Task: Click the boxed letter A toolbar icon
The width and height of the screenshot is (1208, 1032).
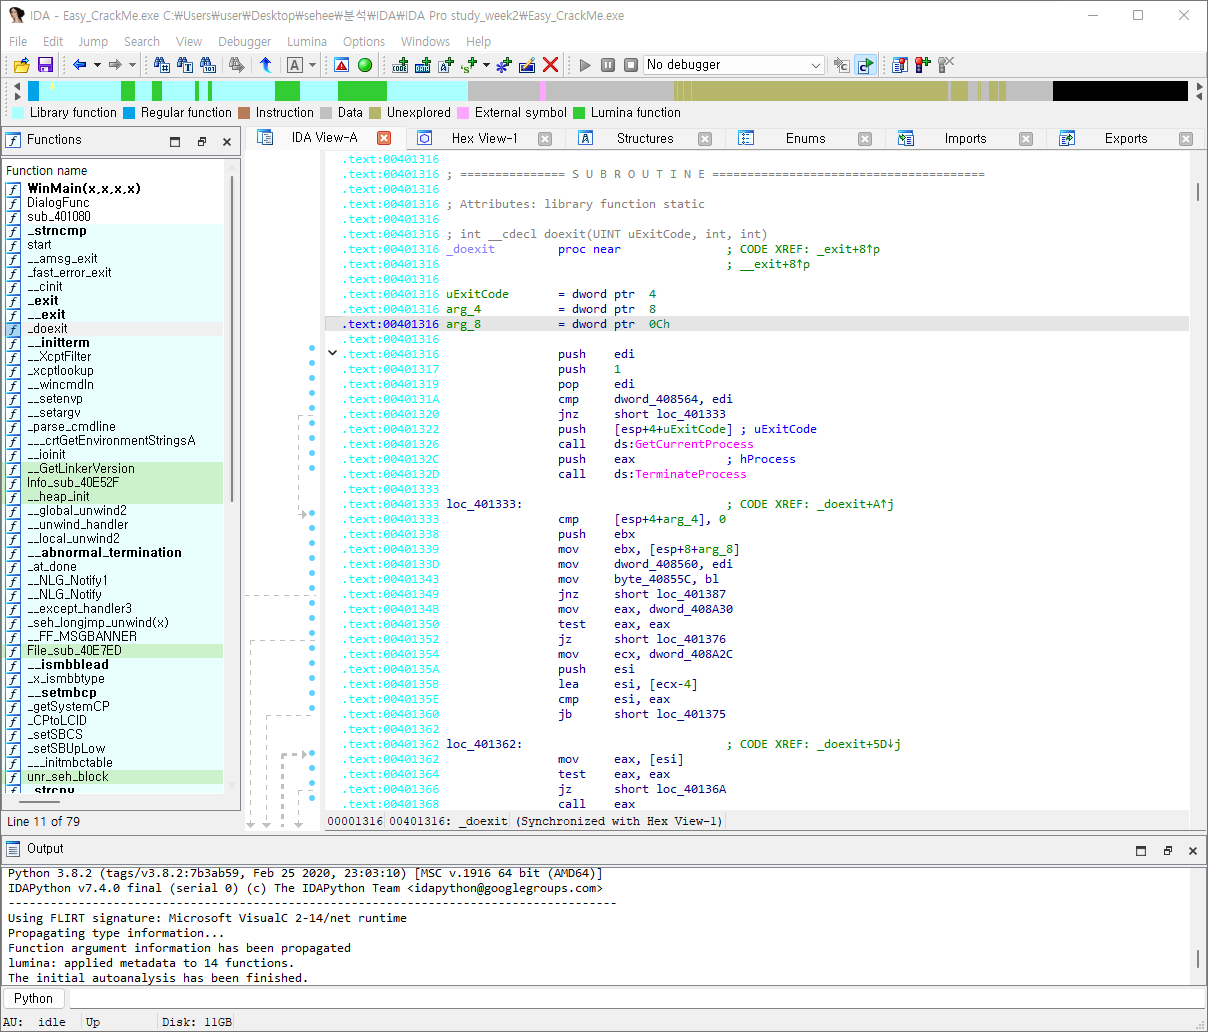Action: [295, 65]
